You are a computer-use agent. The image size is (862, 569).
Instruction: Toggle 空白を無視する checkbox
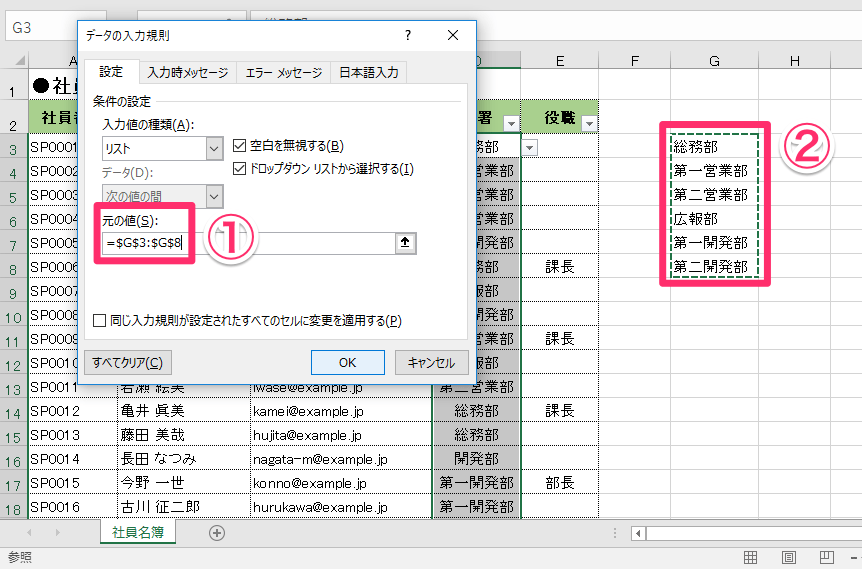(x=239, y=146)
